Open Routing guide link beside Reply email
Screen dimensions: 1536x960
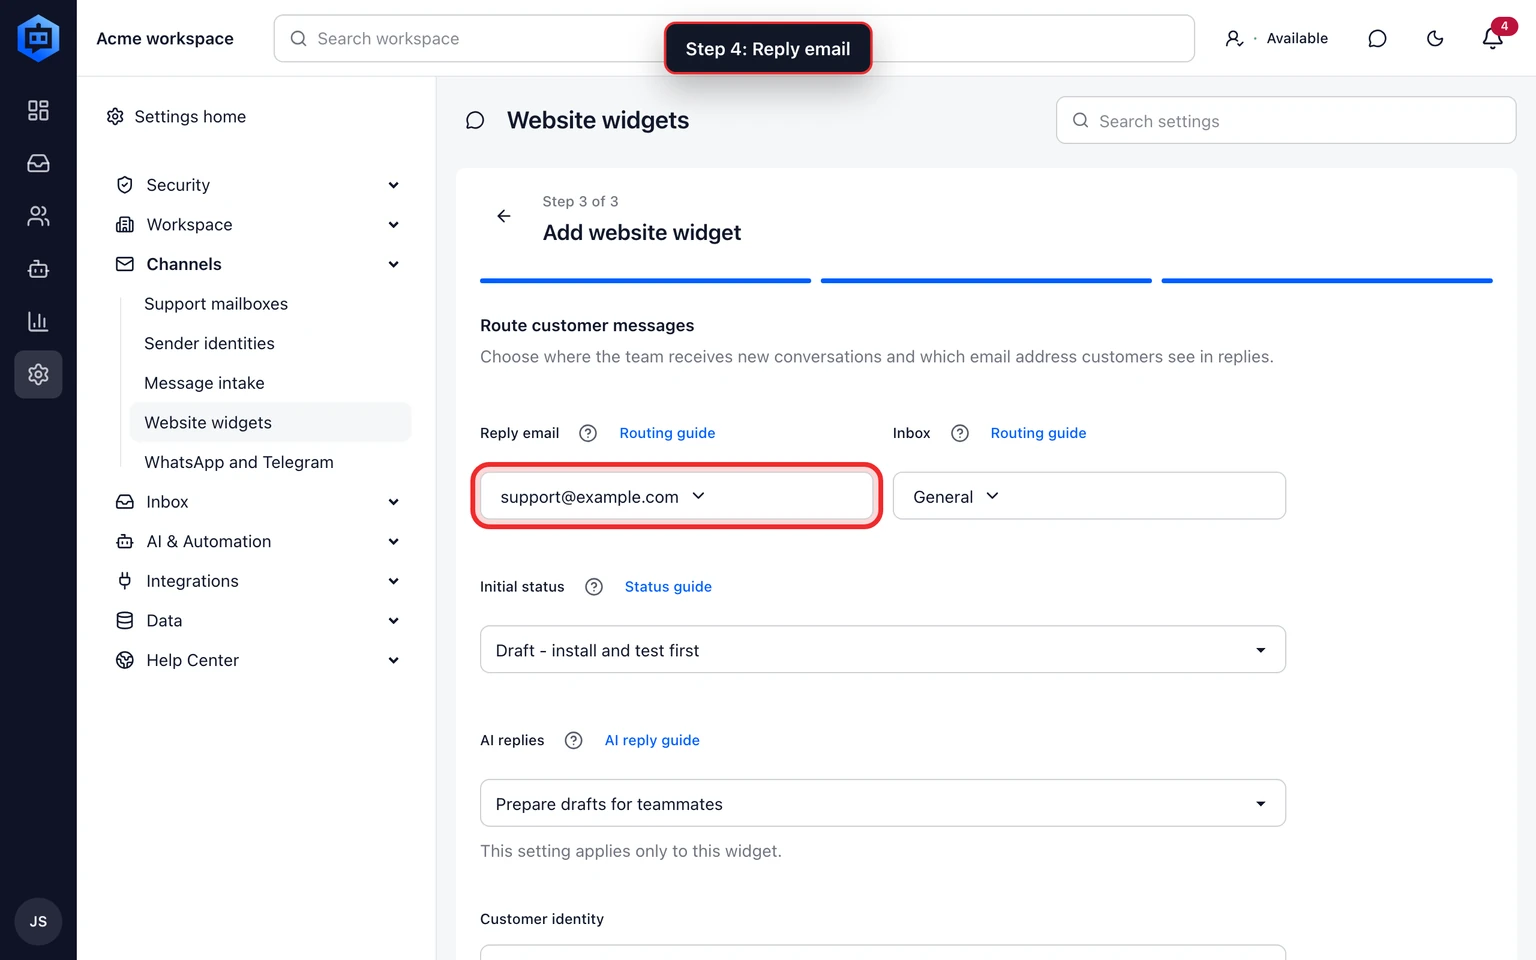pyautogui.click(x=667, y=433)
